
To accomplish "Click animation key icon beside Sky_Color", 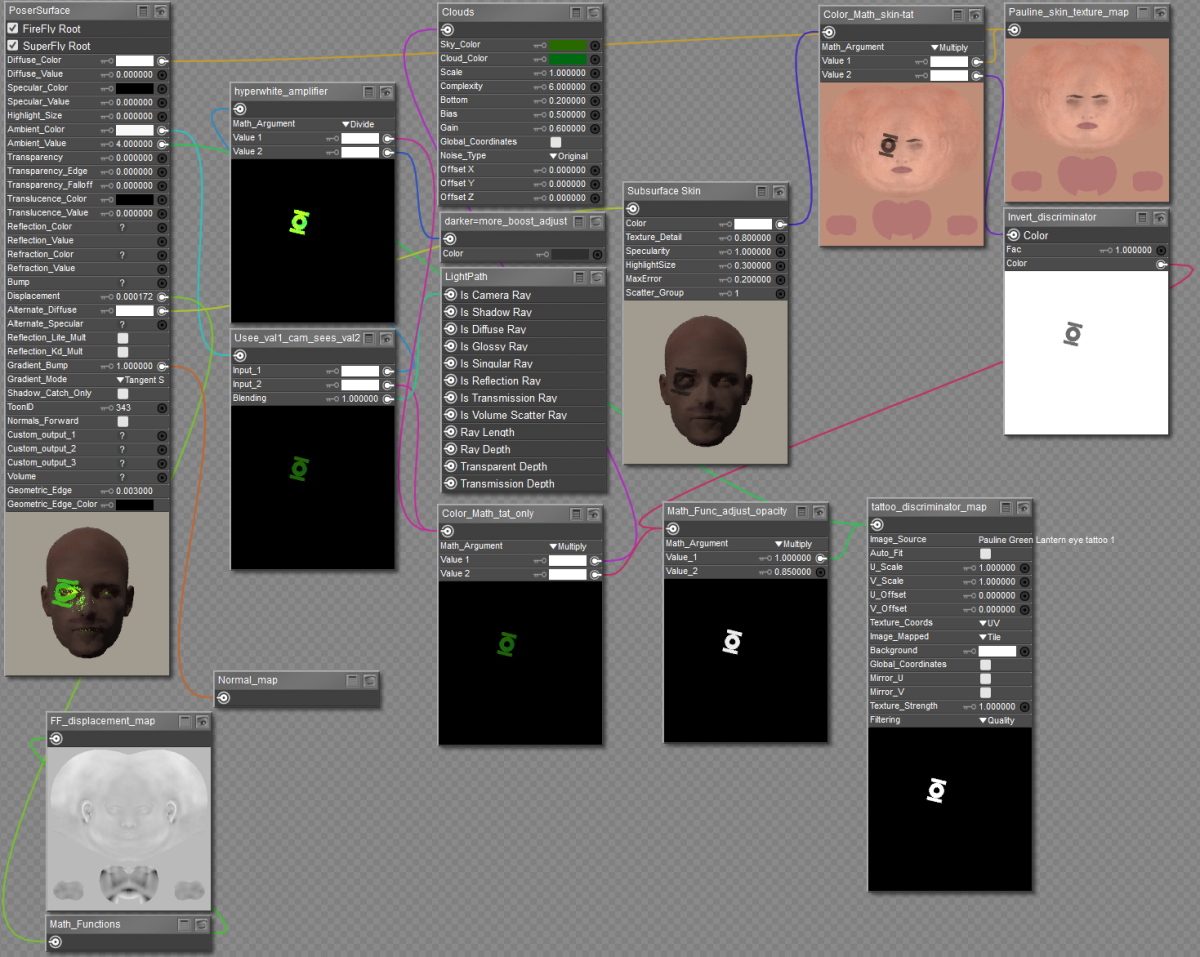I will point(539,45).
